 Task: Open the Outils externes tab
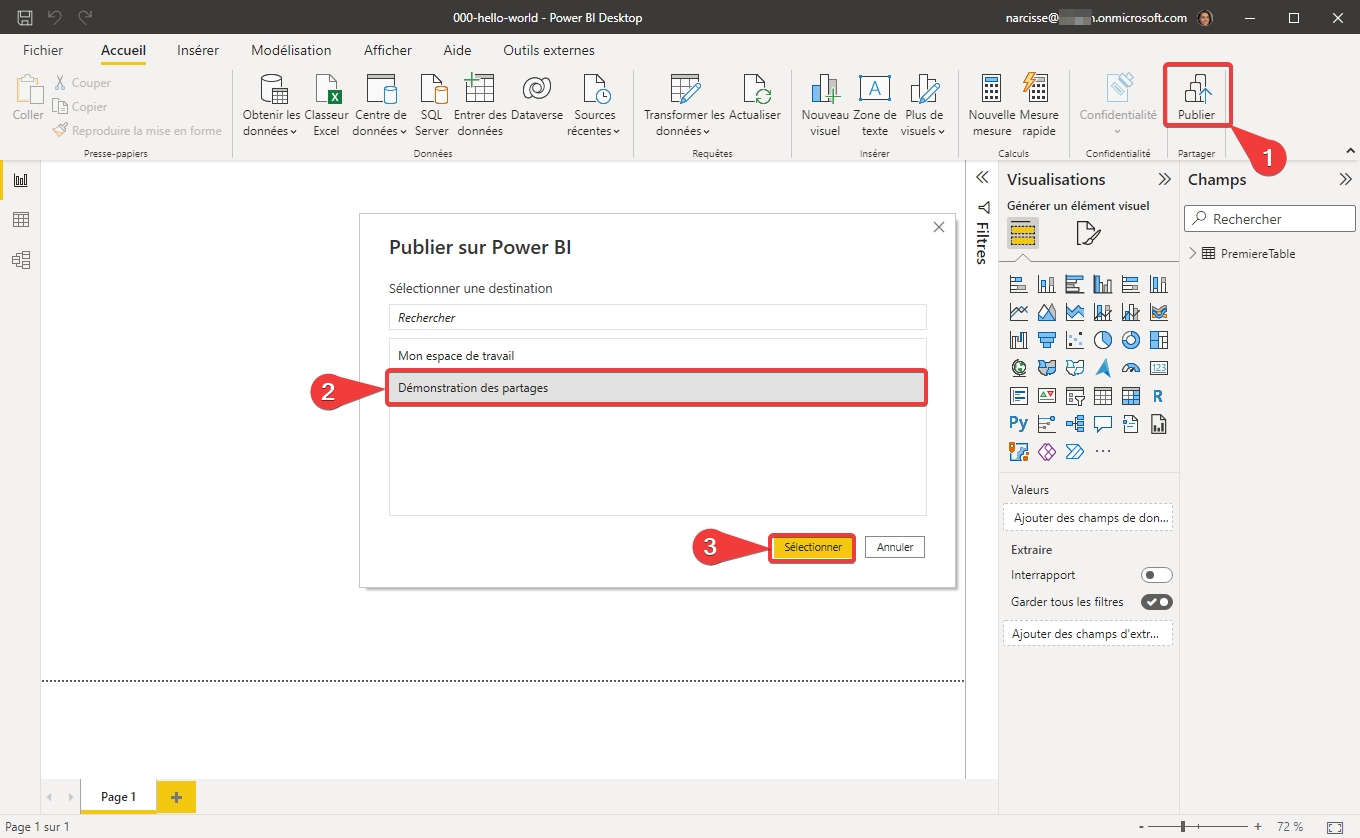tap(549, 50)
